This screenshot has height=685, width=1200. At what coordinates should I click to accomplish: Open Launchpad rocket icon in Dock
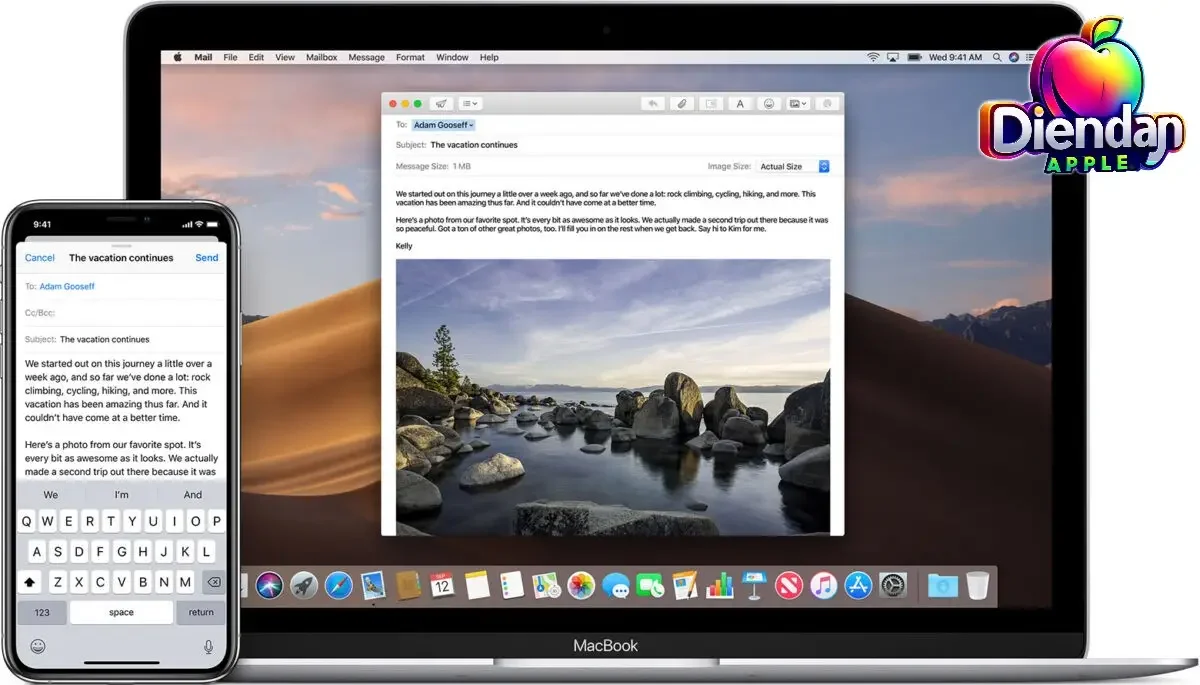pyautogui.click(x=304, y=585)
